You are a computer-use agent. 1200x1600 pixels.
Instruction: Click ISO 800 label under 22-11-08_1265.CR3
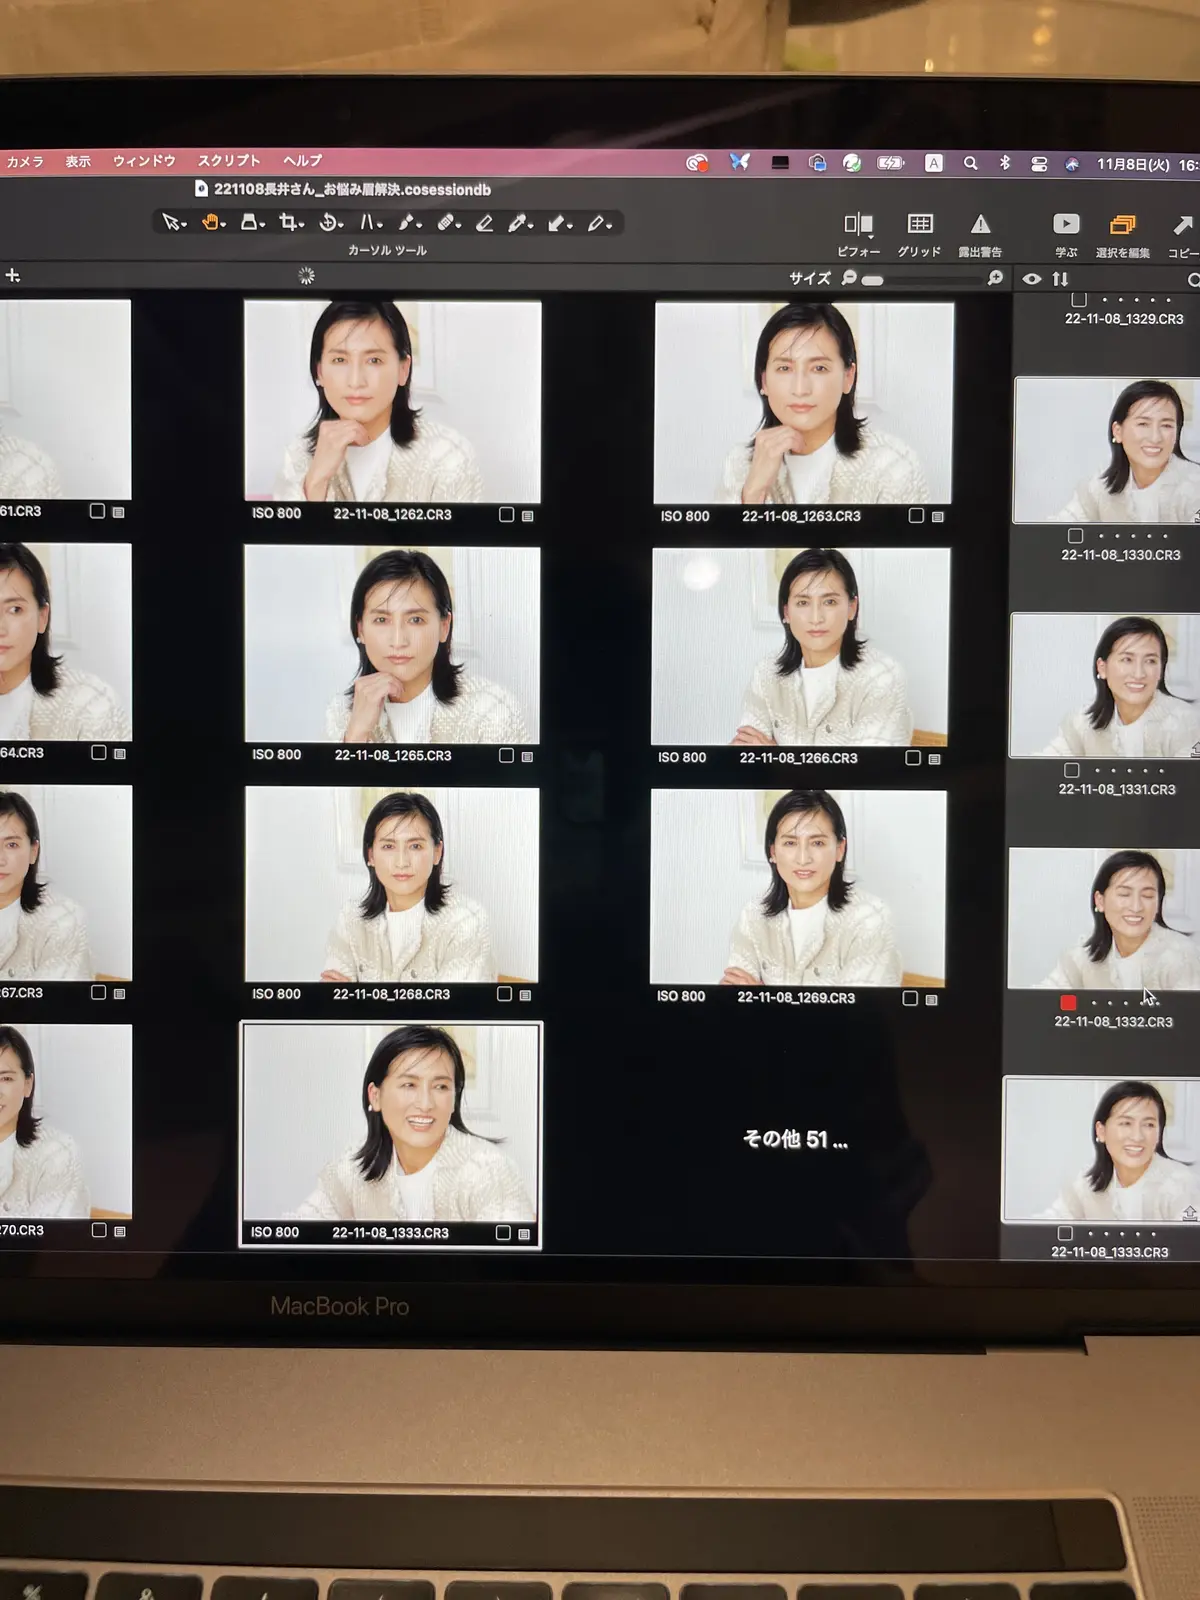[276, 754]
